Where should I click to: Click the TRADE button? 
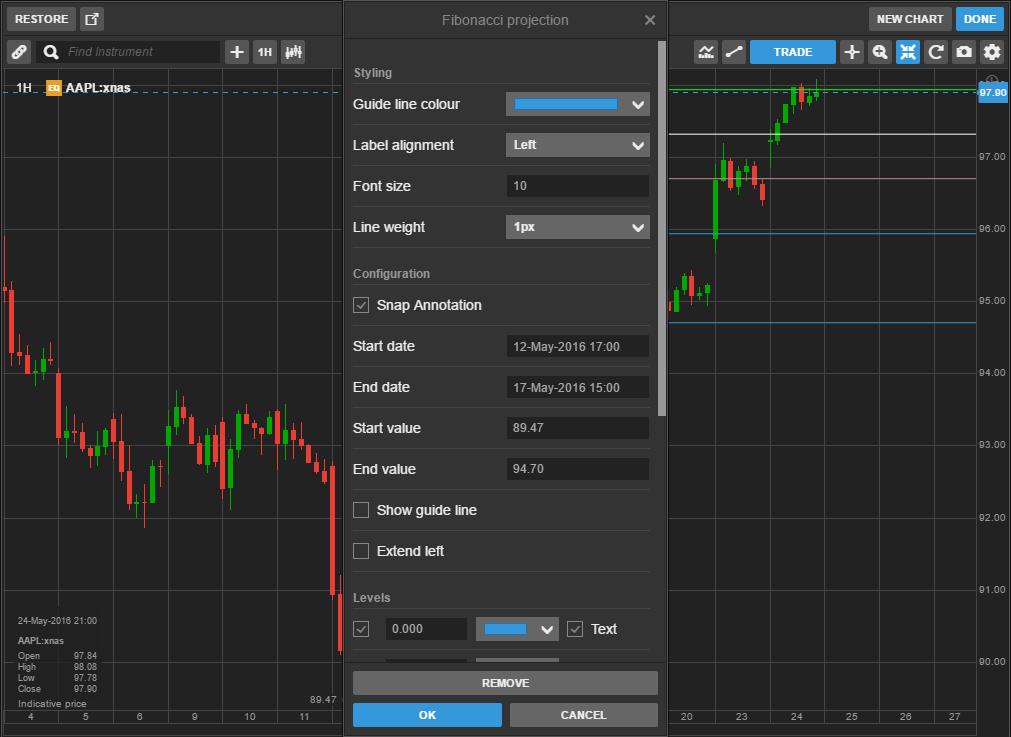tap(792, 52)
